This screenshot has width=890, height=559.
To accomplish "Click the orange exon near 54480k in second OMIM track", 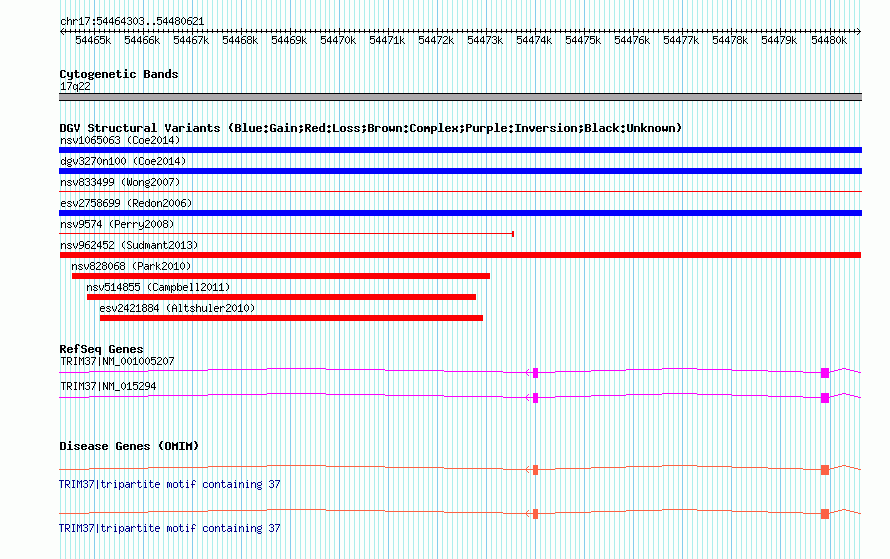I will [x=825, y=514].
